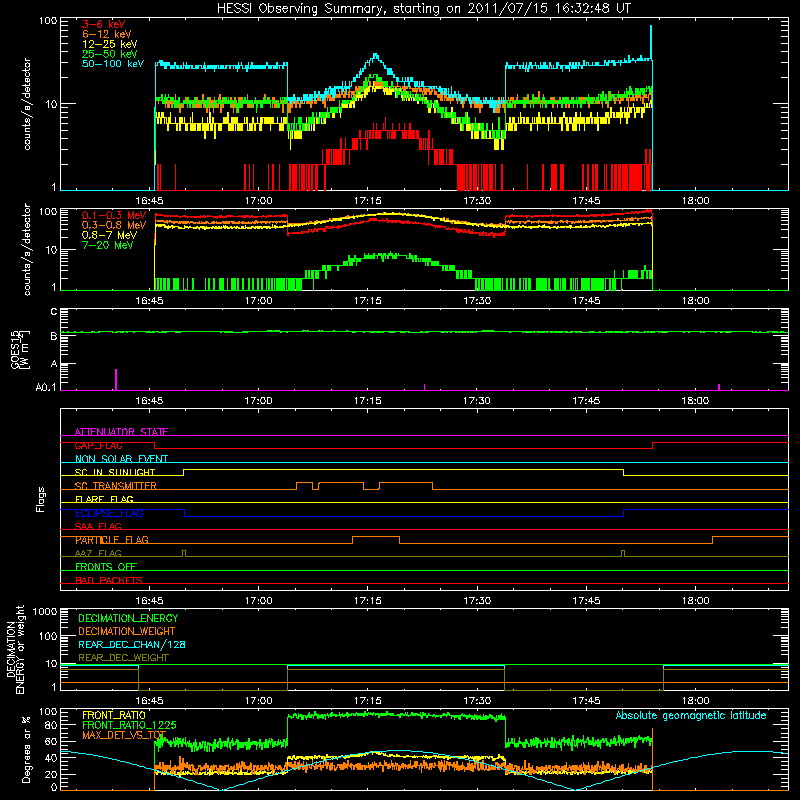Click the DECIMATION ENERGY or weight axis title
The width and height of the screenshot is (800, 800).
coord(15,649)
